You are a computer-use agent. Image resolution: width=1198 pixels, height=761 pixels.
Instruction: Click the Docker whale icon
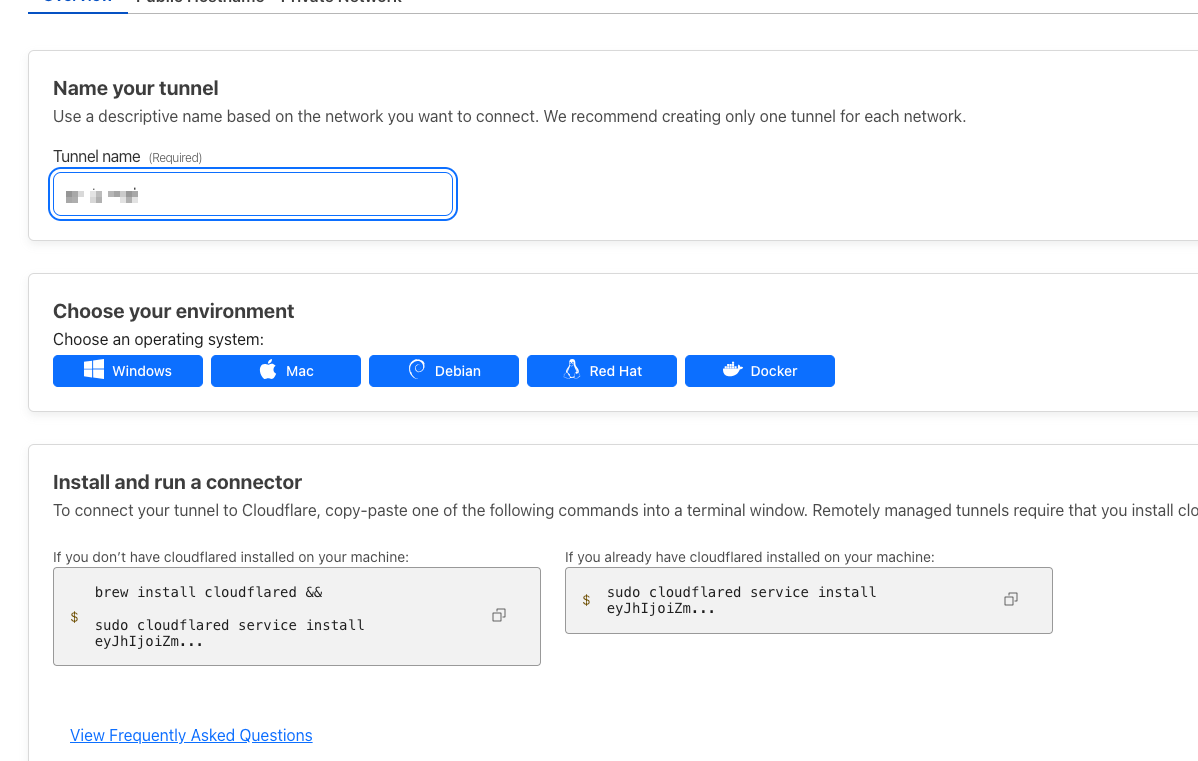tap(732, 370)
